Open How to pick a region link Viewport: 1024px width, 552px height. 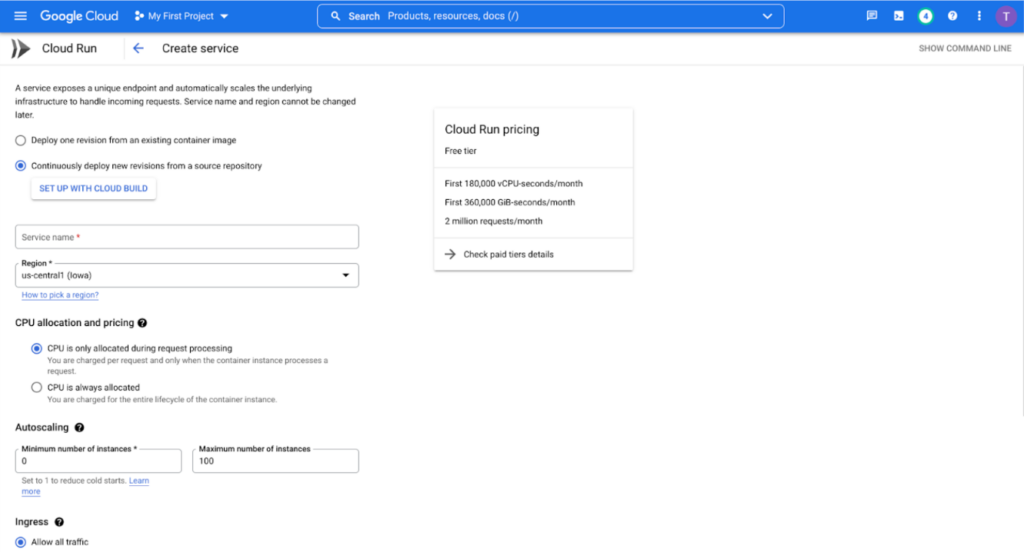(60, 295)
